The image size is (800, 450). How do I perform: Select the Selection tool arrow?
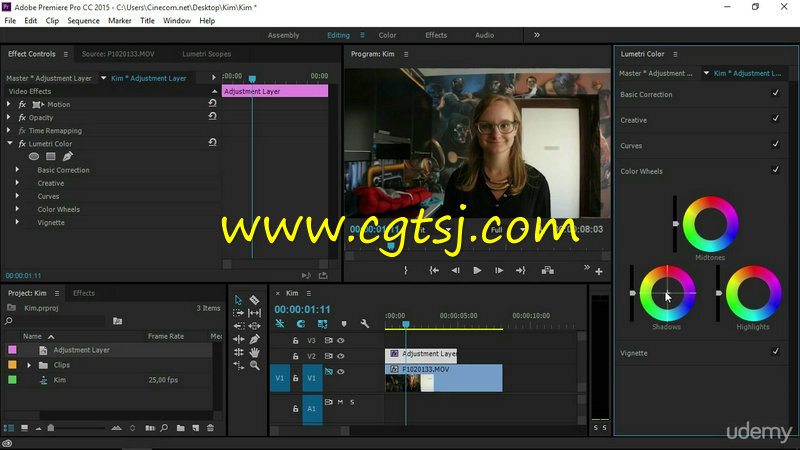click(x=238, y=300)
